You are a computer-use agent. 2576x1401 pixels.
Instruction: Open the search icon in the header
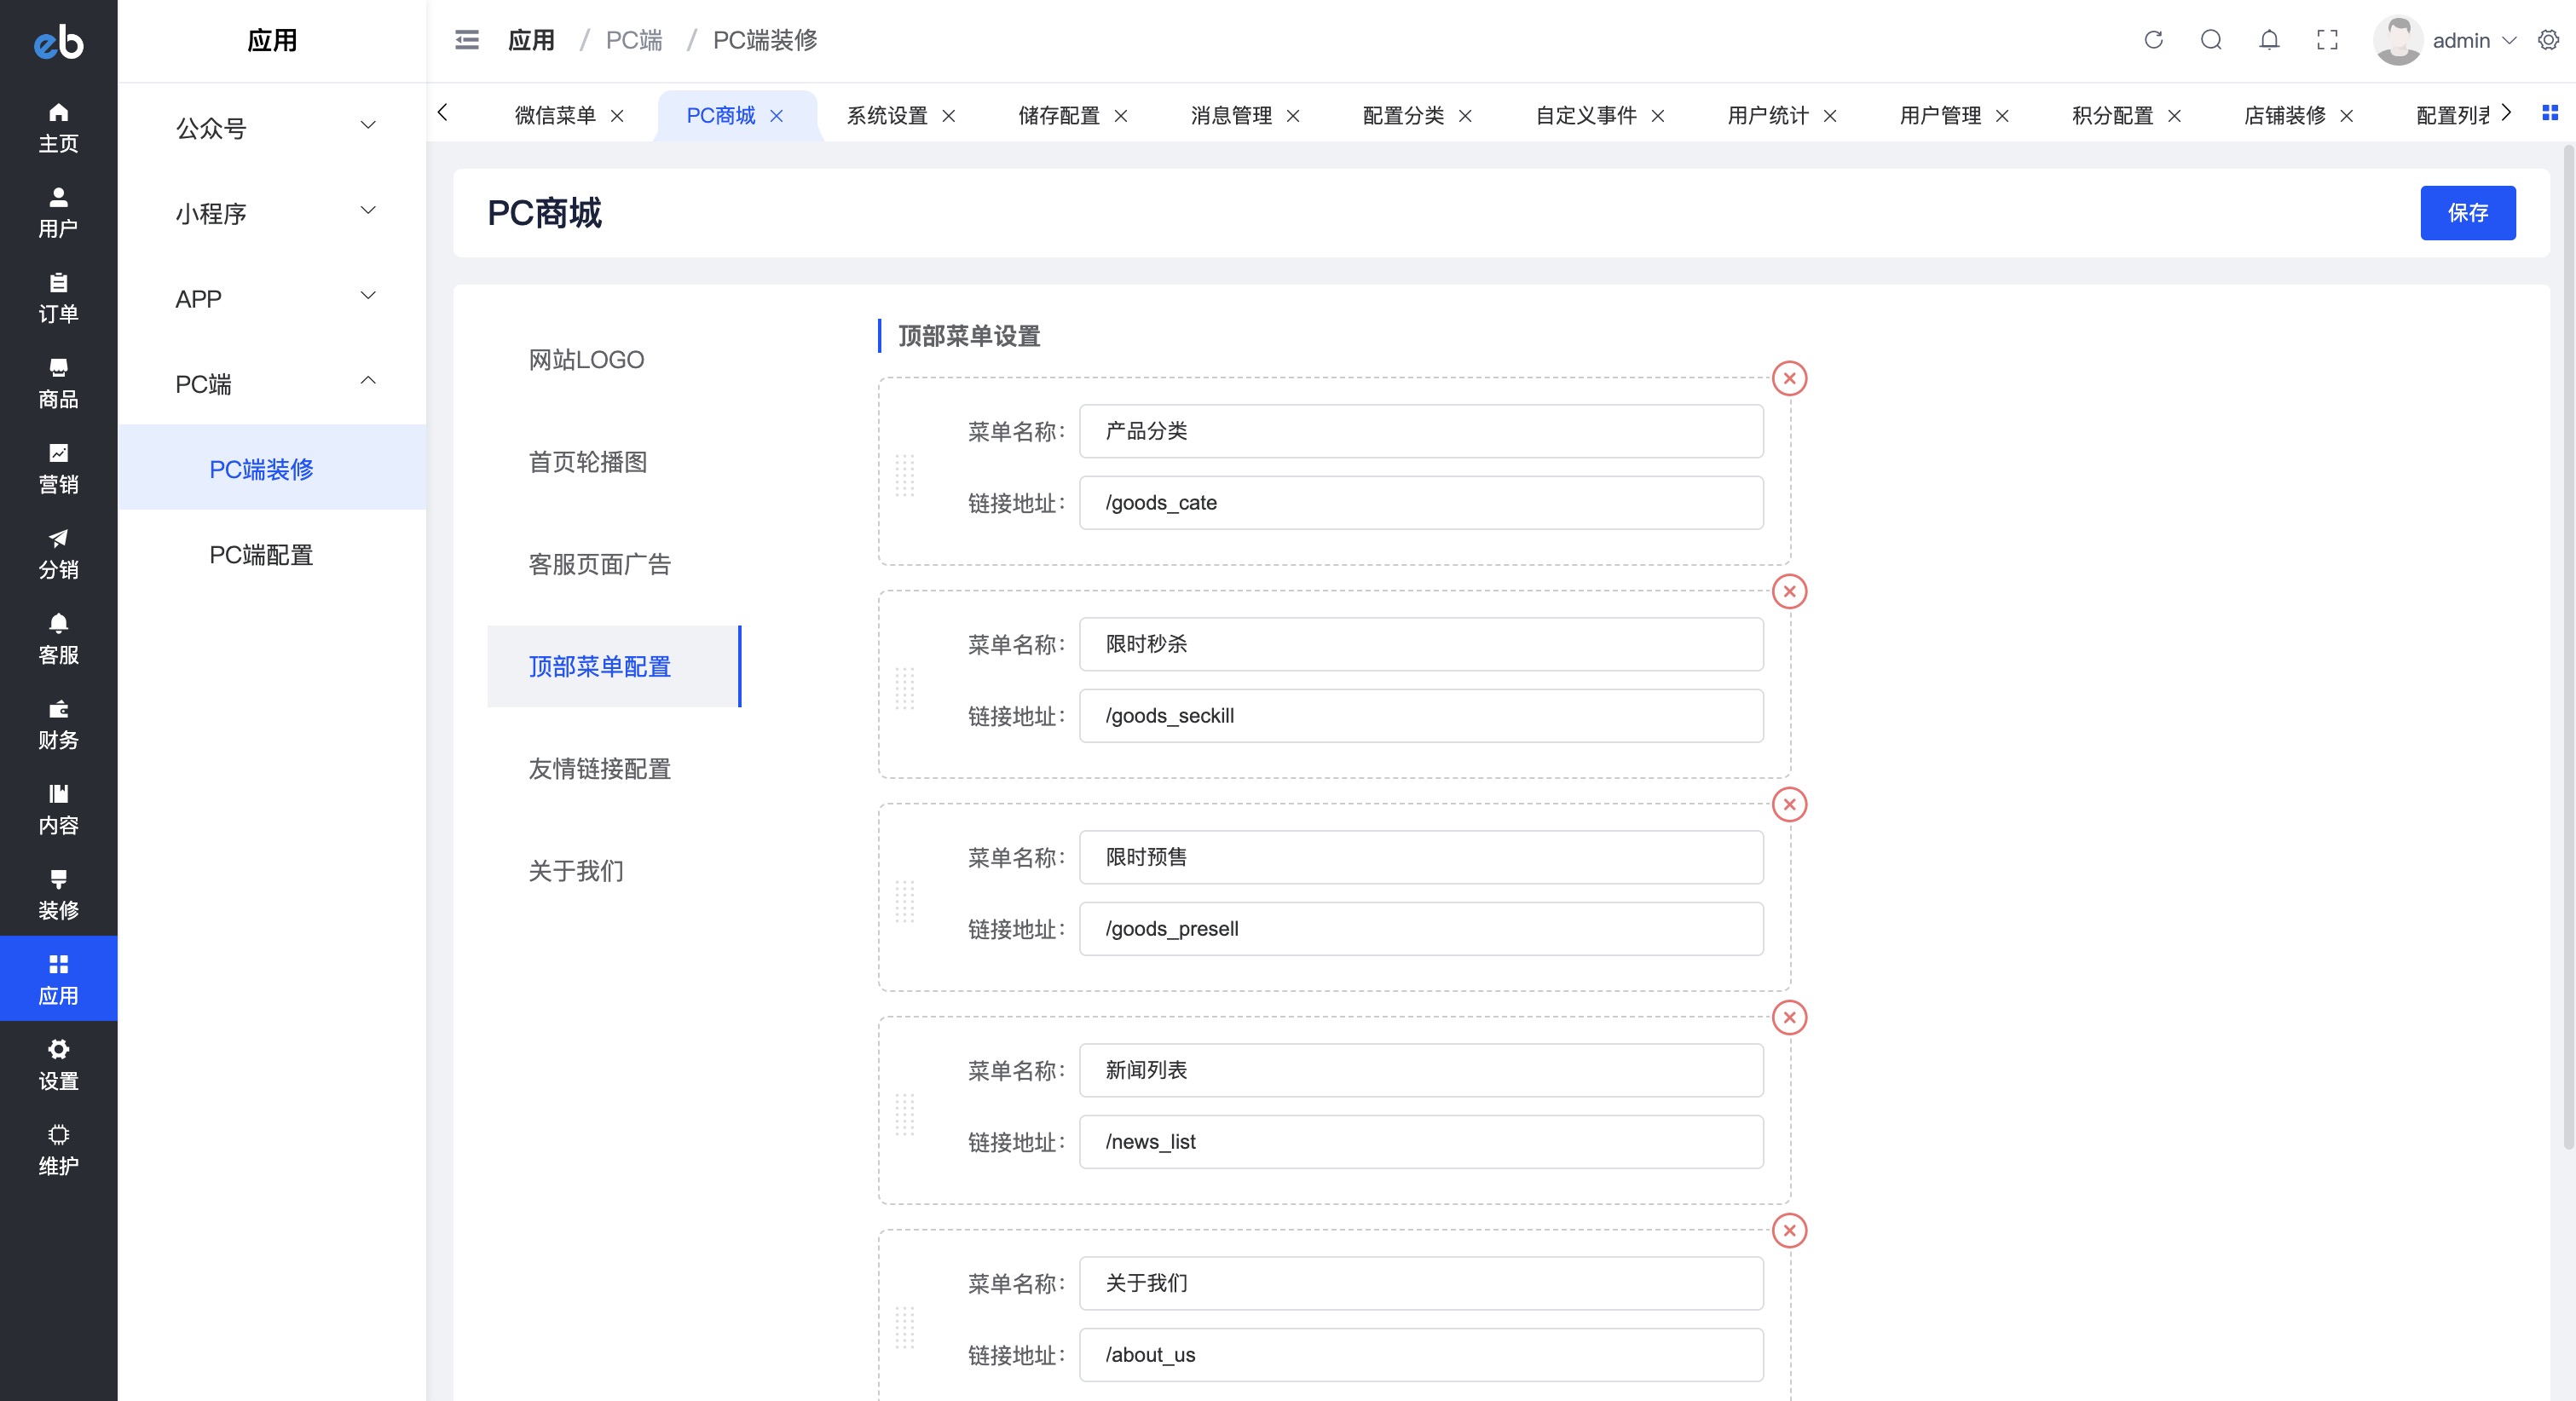(x=2211, y=40)
